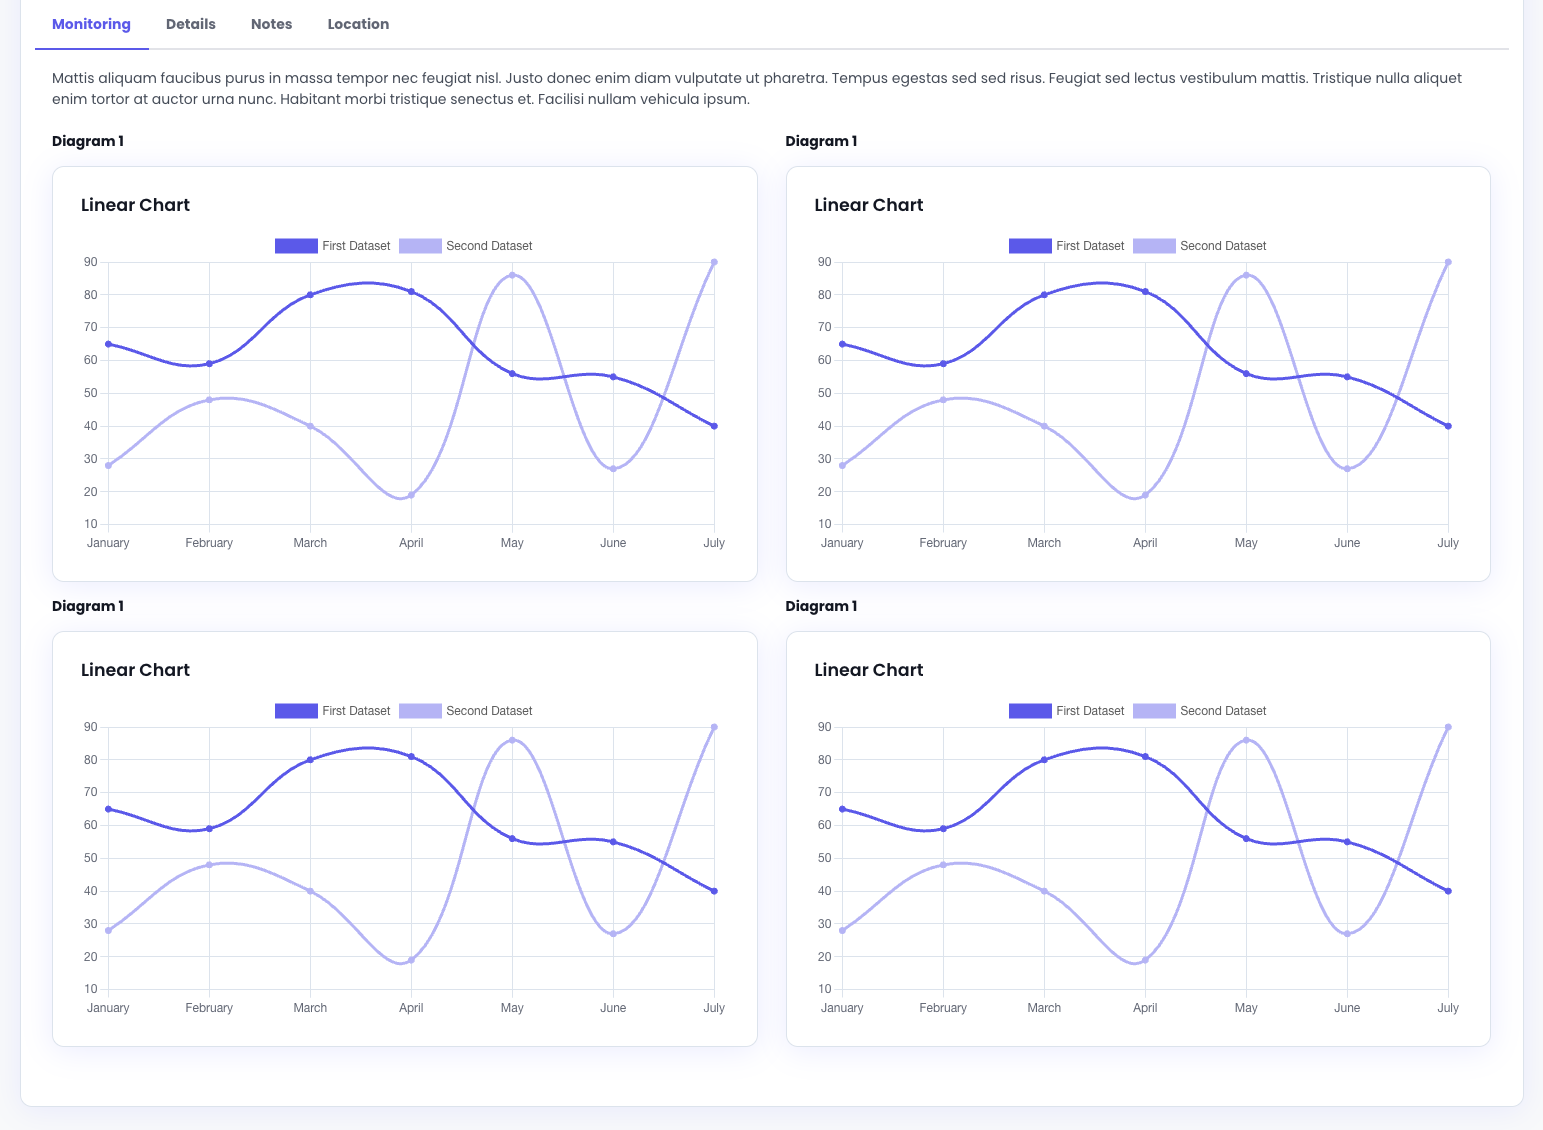Click the 'June' axis label in bottom-left chart

pos(613,1008)
